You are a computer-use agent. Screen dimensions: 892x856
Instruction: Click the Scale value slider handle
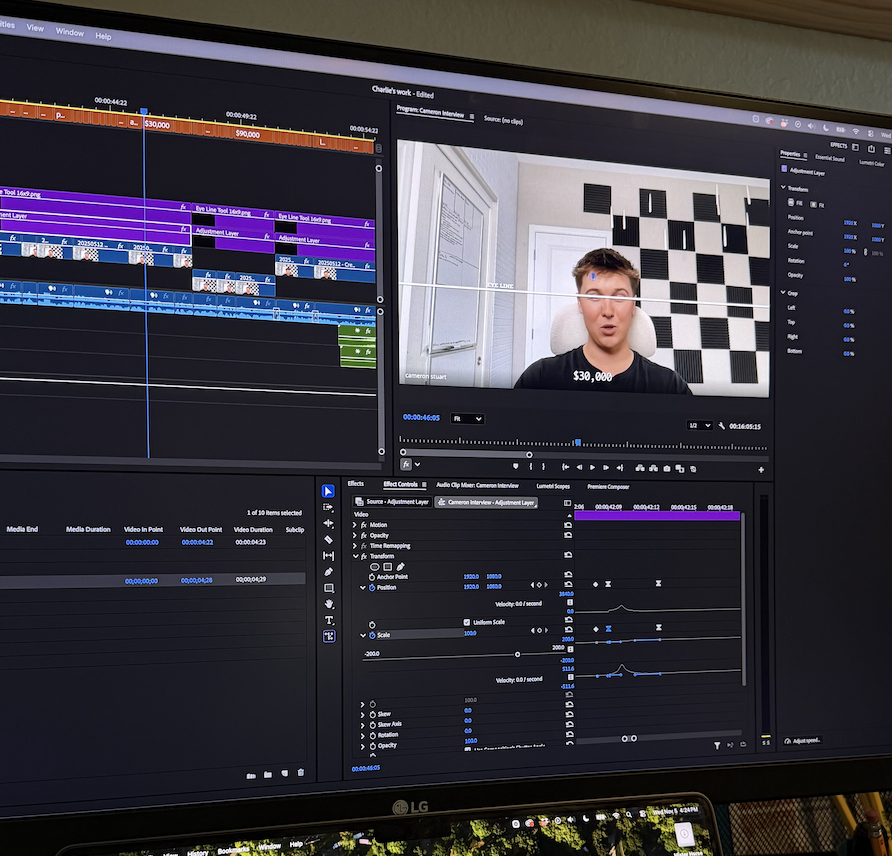pos(517,654)
